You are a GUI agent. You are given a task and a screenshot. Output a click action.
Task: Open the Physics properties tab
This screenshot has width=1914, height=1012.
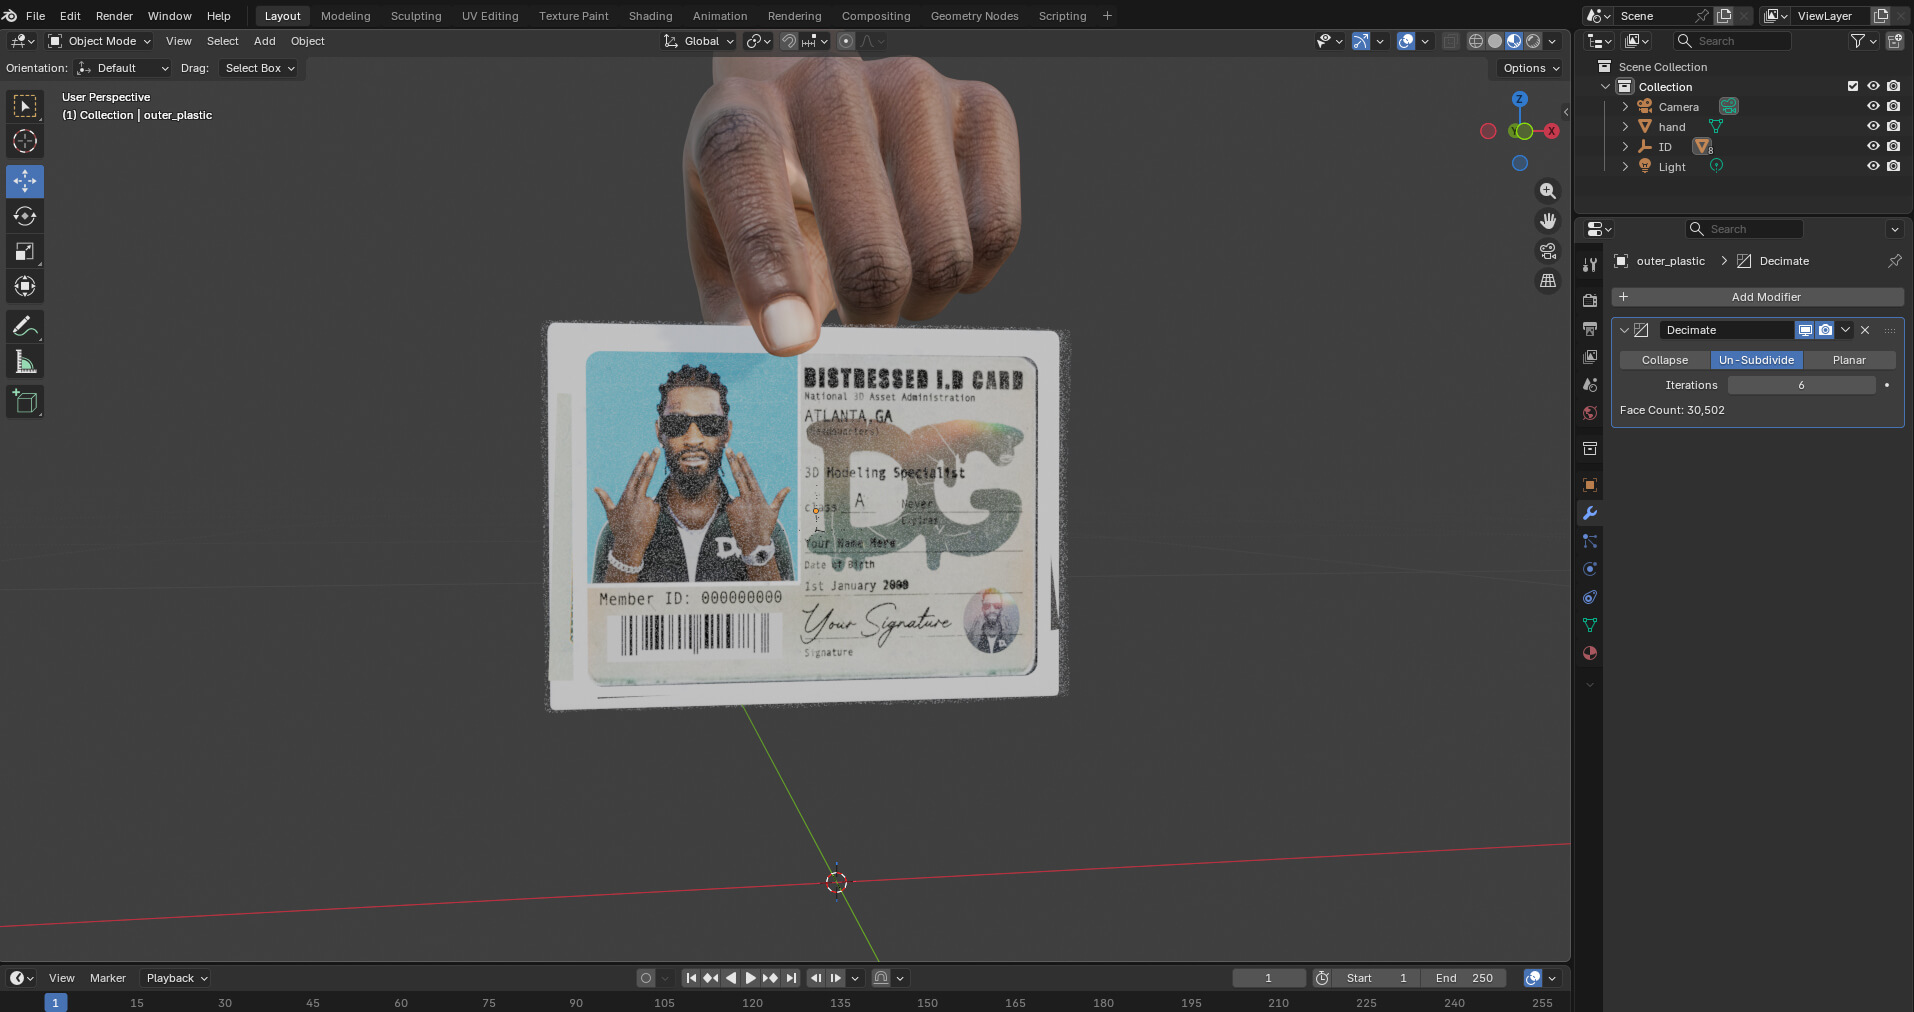(1590, 569)
